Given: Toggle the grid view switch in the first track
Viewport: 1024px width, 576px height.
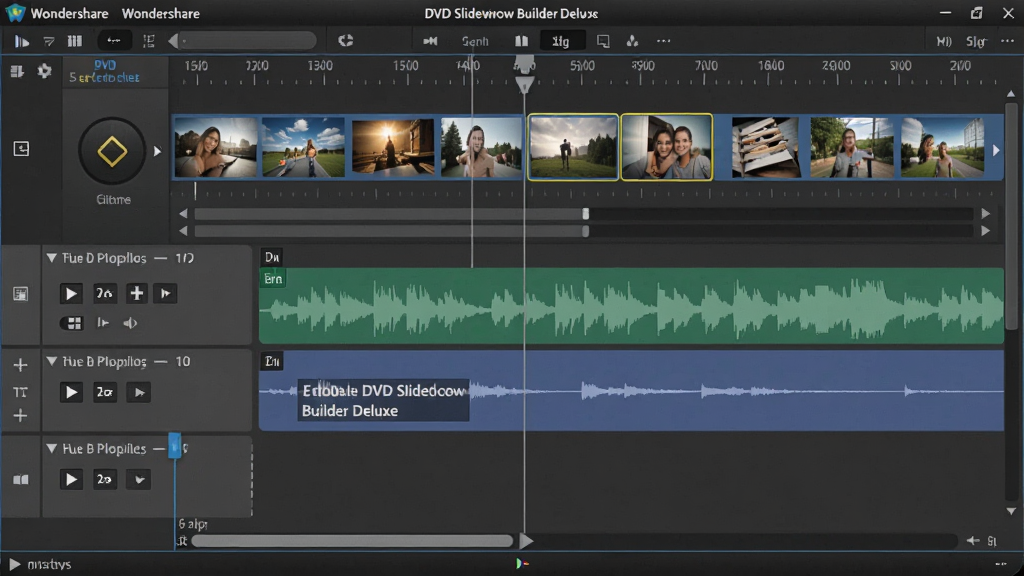Looking at the screenshot, I should (71, 323).
